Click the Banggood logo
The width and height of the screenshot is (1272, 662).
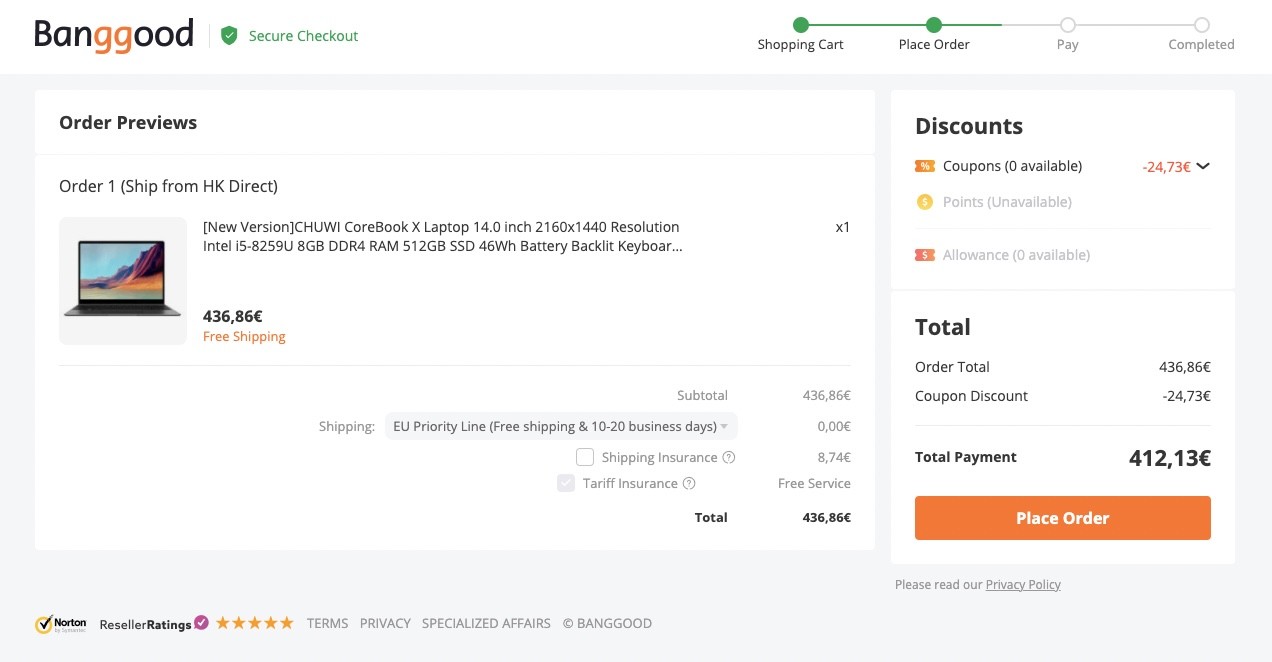coord(114,35)
